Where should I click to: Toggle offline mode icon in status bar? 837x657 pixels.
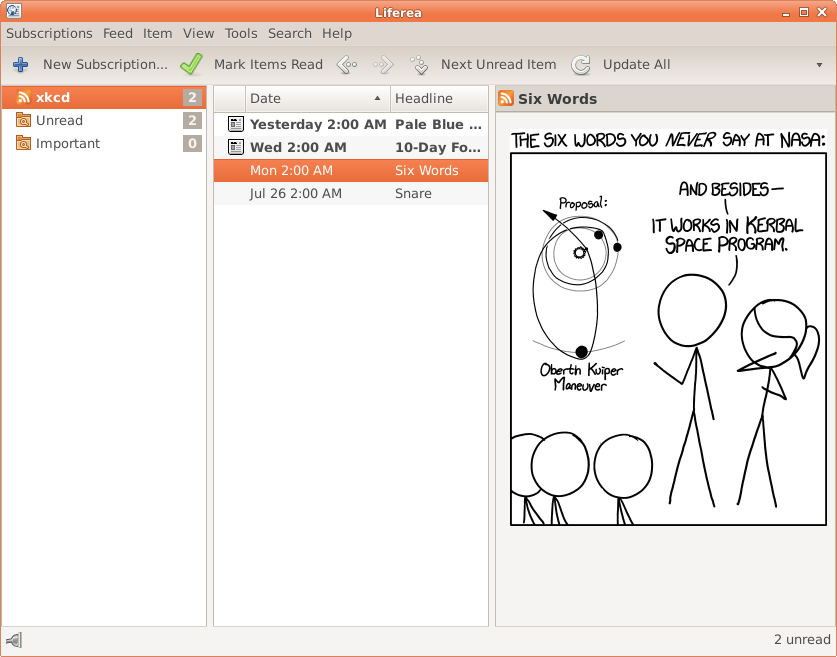(14, 640)
